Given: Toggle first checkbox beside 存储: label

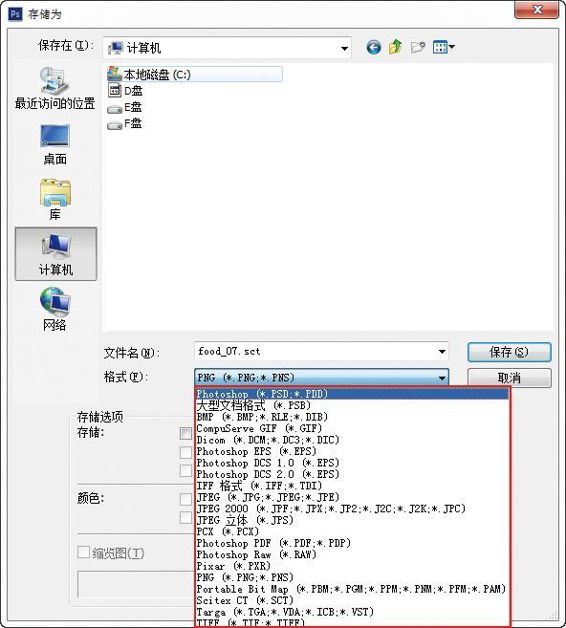Looking at the screenshot, I should [186, 433].
